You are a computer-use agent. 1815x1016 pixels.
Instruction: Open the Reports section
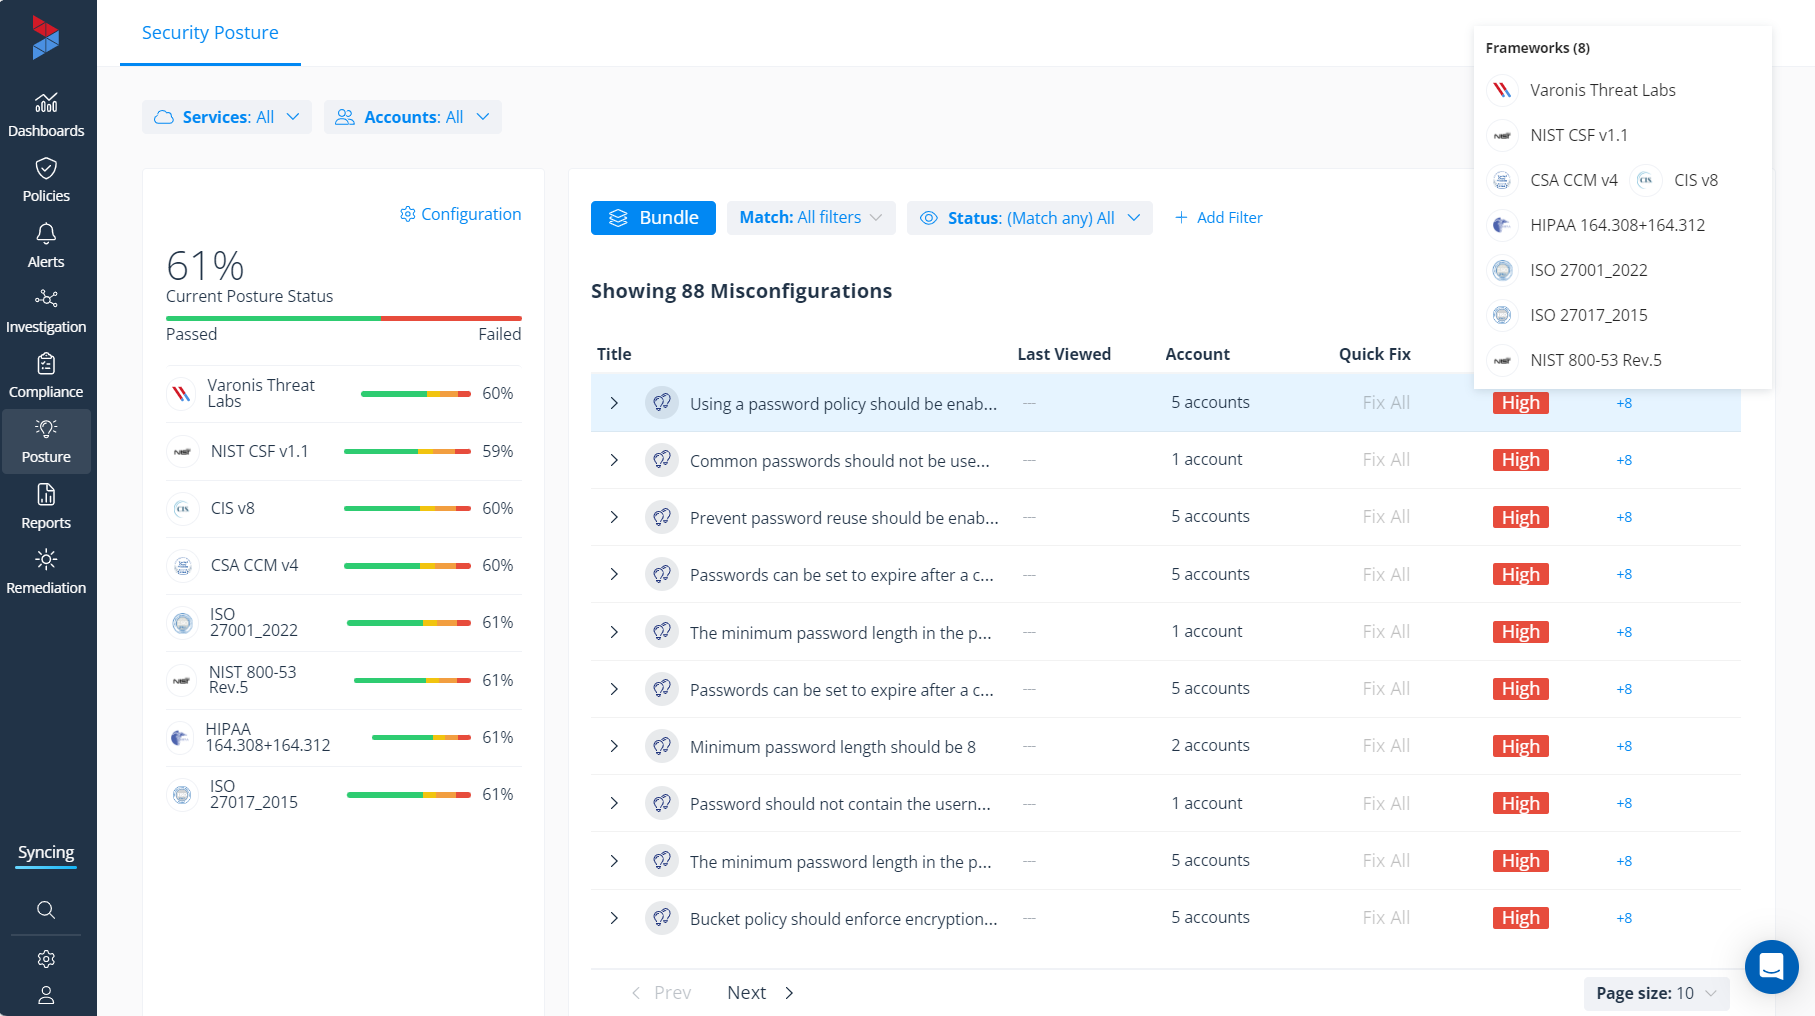pyautogui.click(x=46, y=507)
